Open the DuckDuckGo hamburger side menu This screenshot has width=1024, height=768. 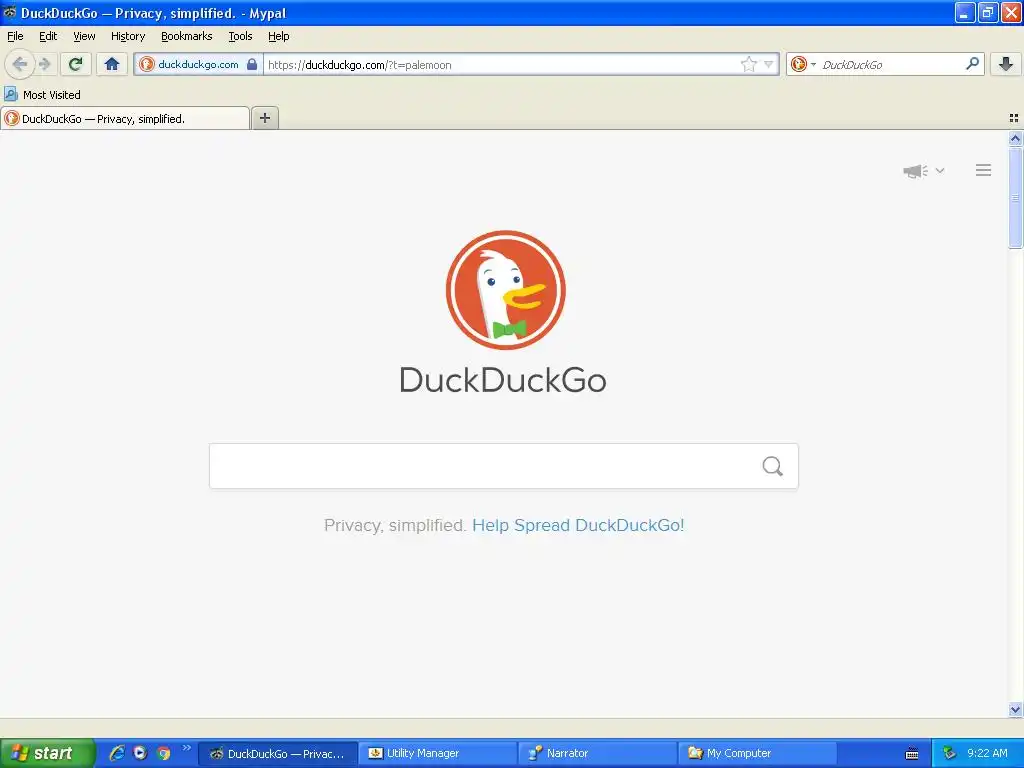[984, 170]
